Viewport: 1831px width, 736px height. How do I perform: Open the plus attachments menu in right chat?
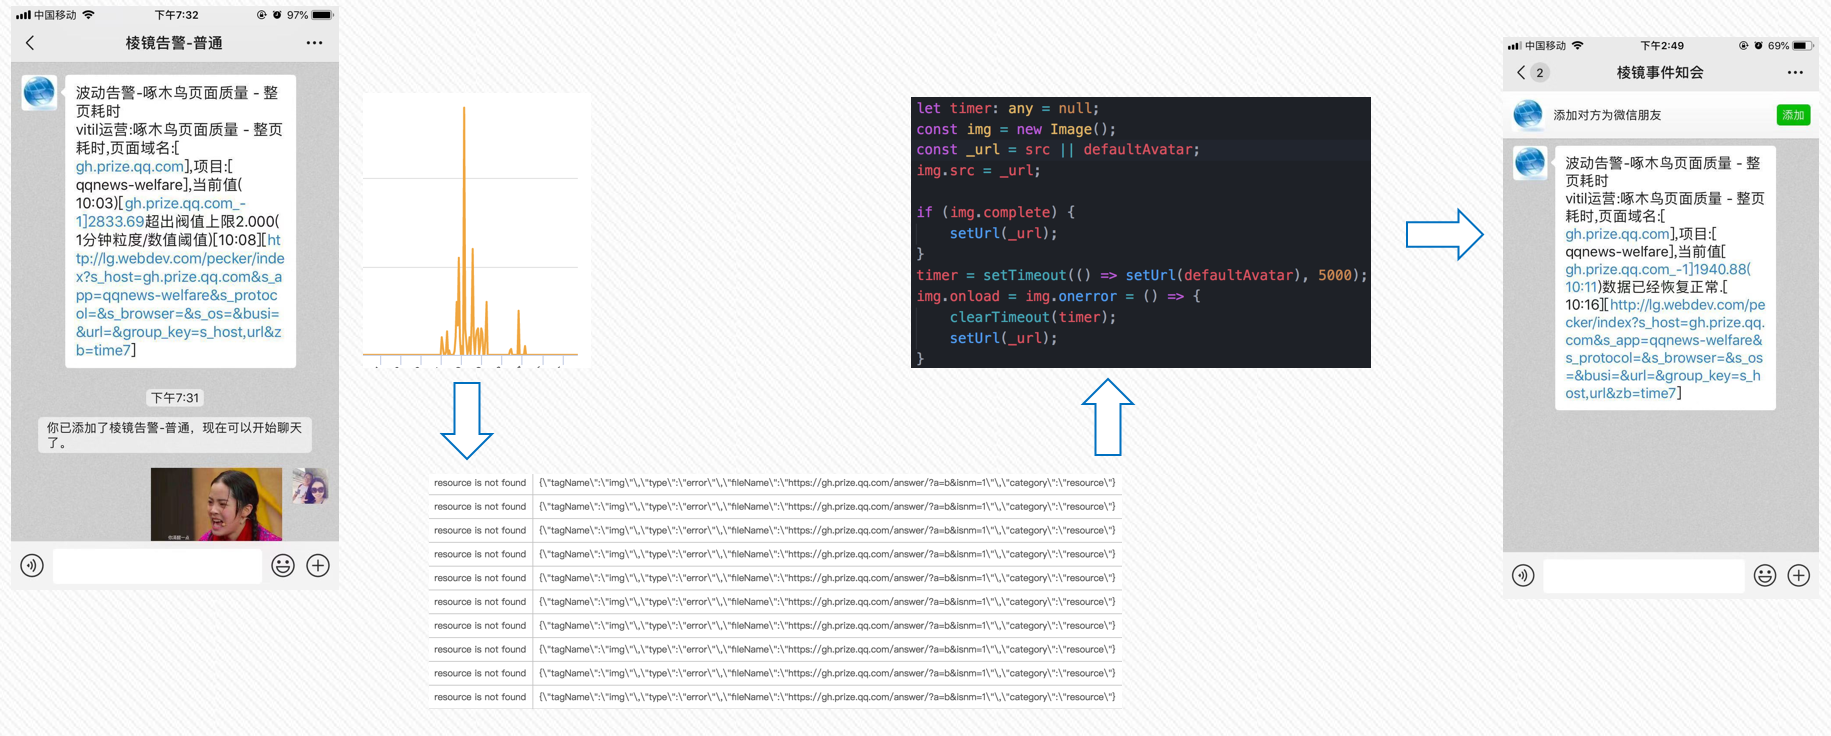(x=1799, y=576)
